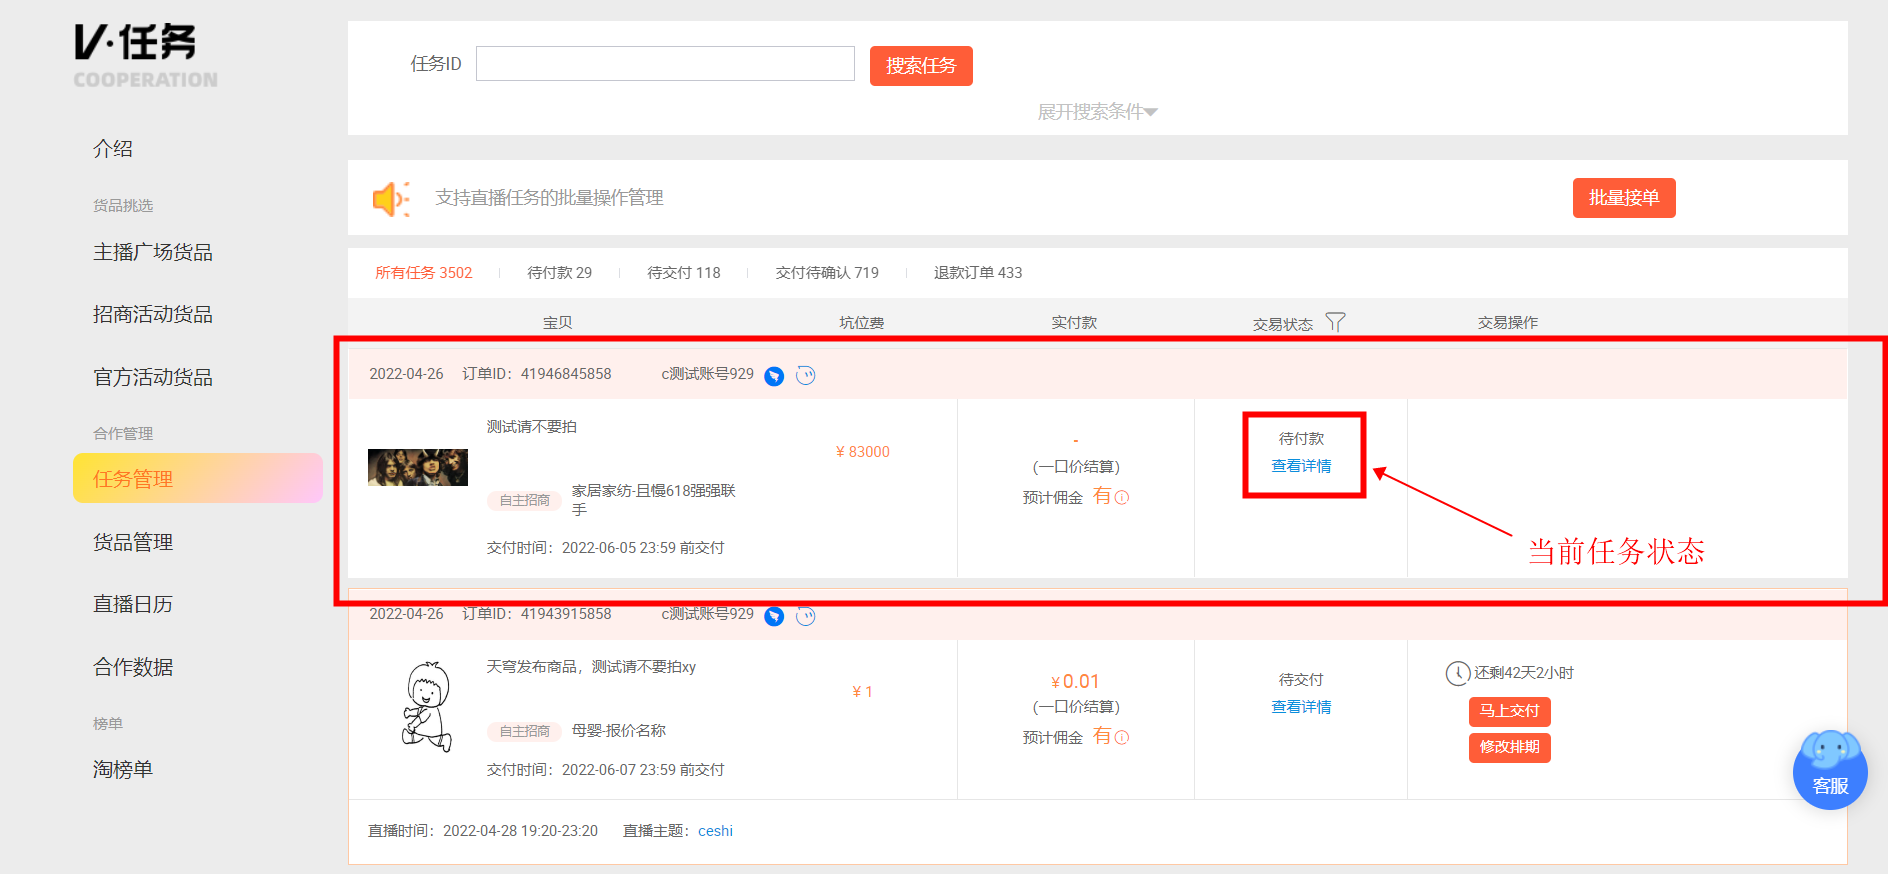
Task: Select the 待交付 118 tab
Action: click(683, 273)
